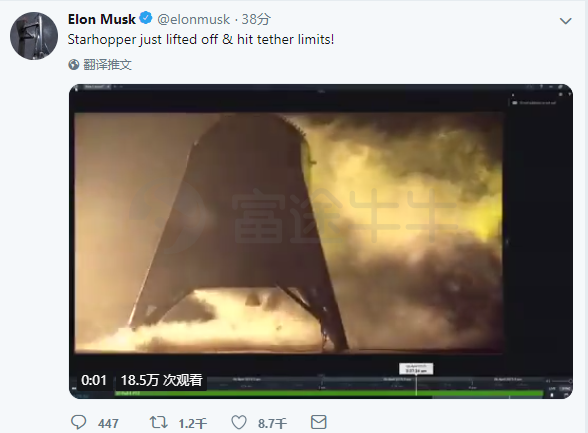588x433 pixels.
Task: Click the 18.5万 次观看 view count
Action: point(162,380)
